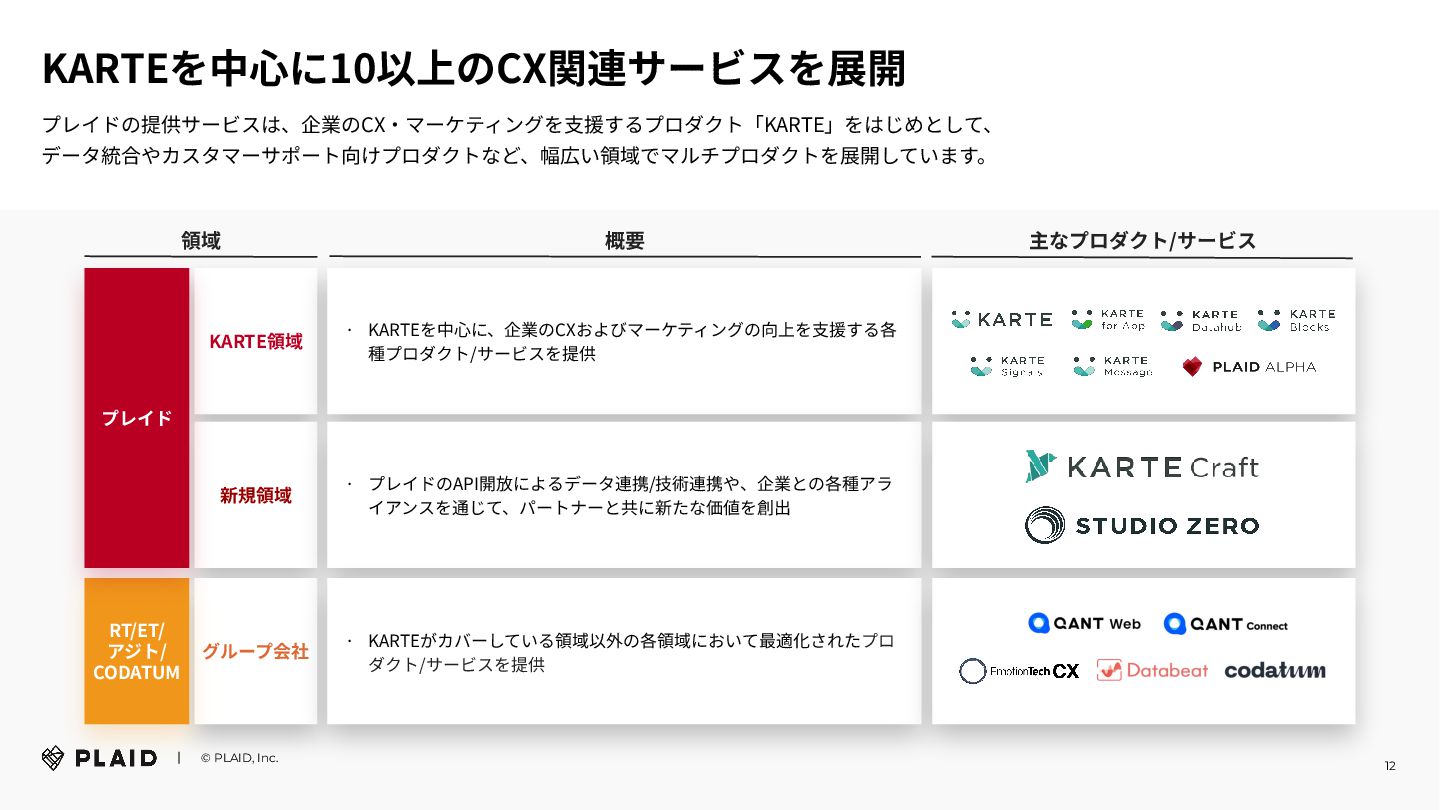Click the orange RT/ET/アジト/CODATUM block
Image resolution: width=1440 pixels, height=810 pixels.
point(137,651)
